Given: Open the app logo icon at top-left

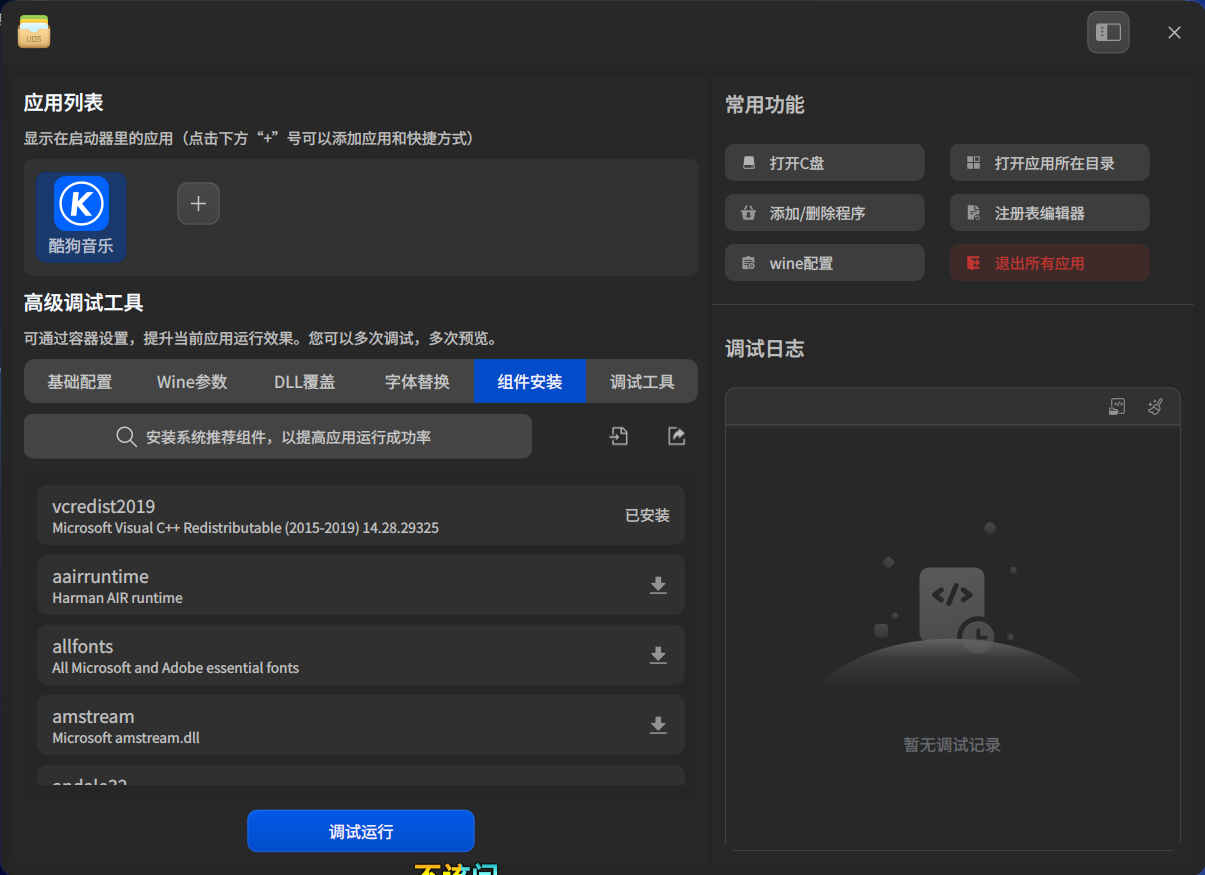Looking at the screenshot, I should pyautogui.click(x=34, y=31).
